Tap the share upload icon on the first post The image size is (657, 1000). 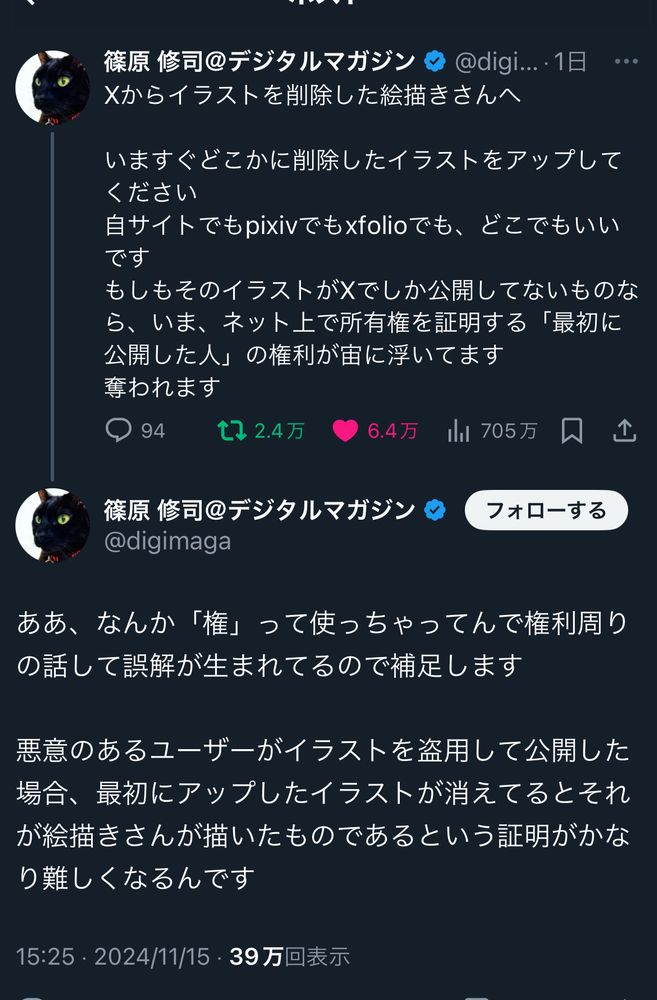[x=624, y=430]
